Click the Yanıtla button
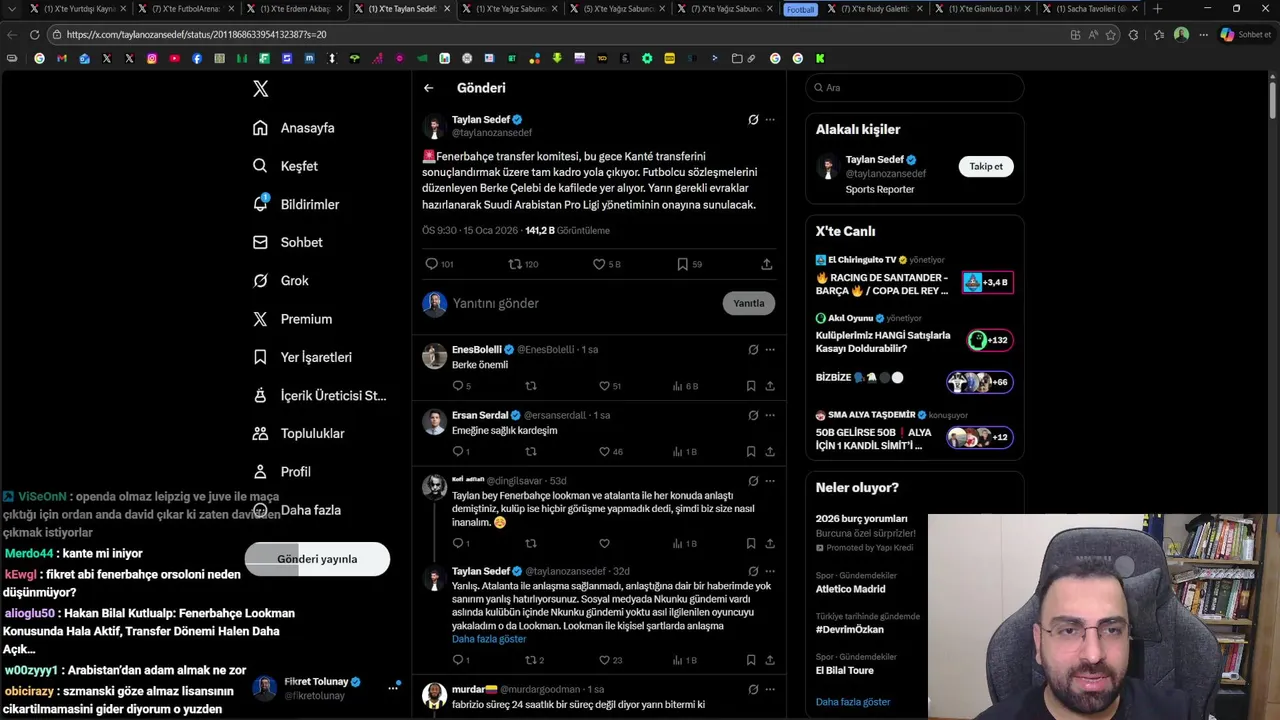The height and width of the screenshot is (720, 1280). tap(749, 303)
